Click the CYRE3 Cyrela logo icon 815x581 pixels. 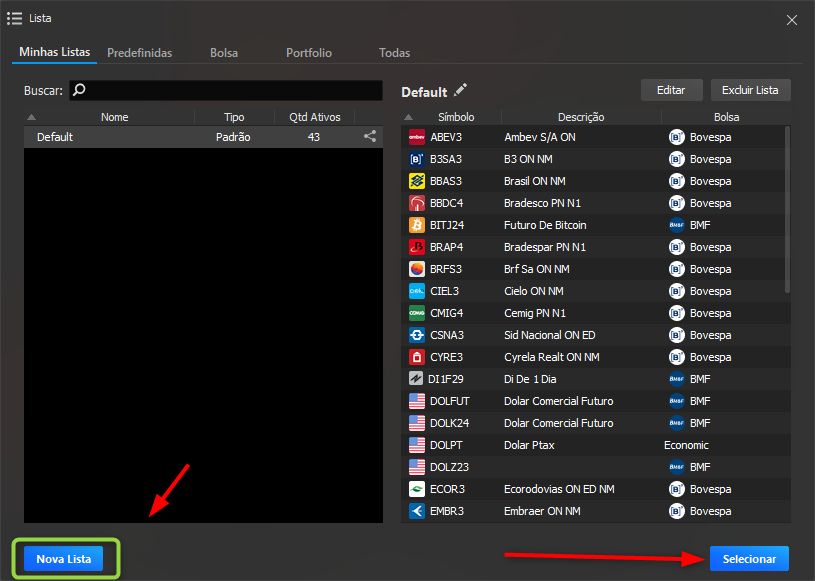417,357
